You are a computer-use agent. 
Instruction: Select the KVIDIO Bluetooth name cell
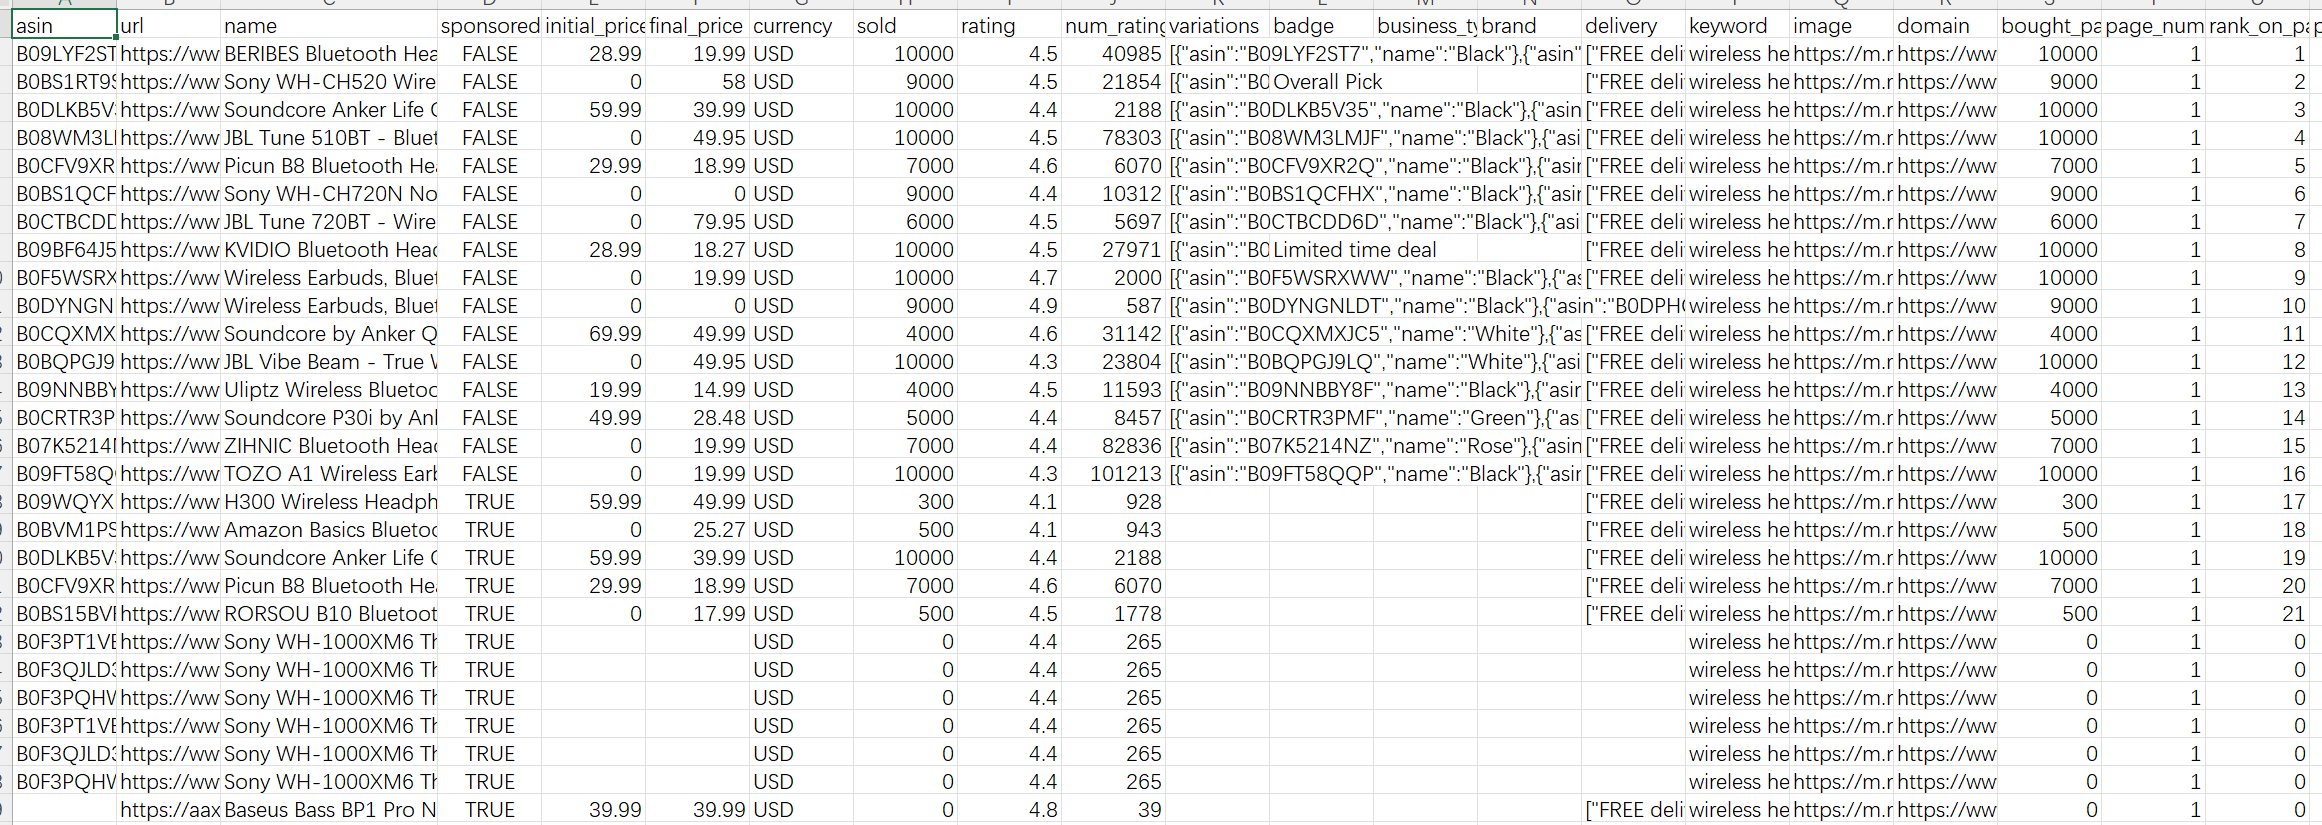(x=329, y=249)
